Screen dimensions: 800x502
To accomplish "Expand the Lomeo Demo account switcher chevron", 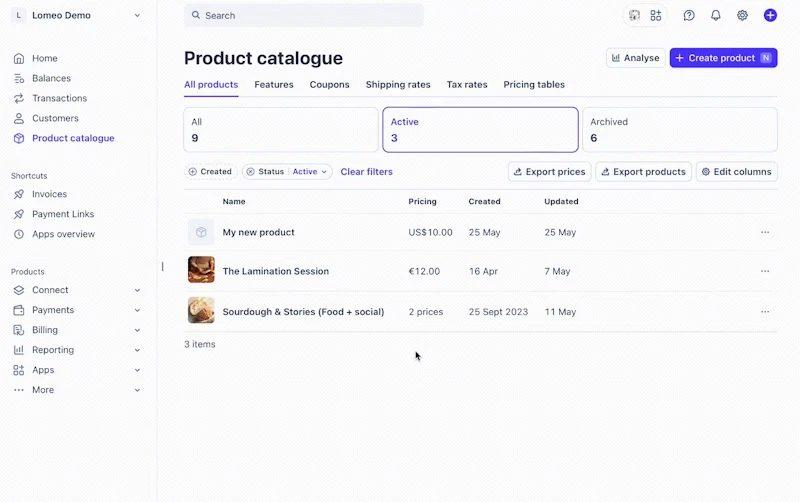I will [x=137, y=15].
